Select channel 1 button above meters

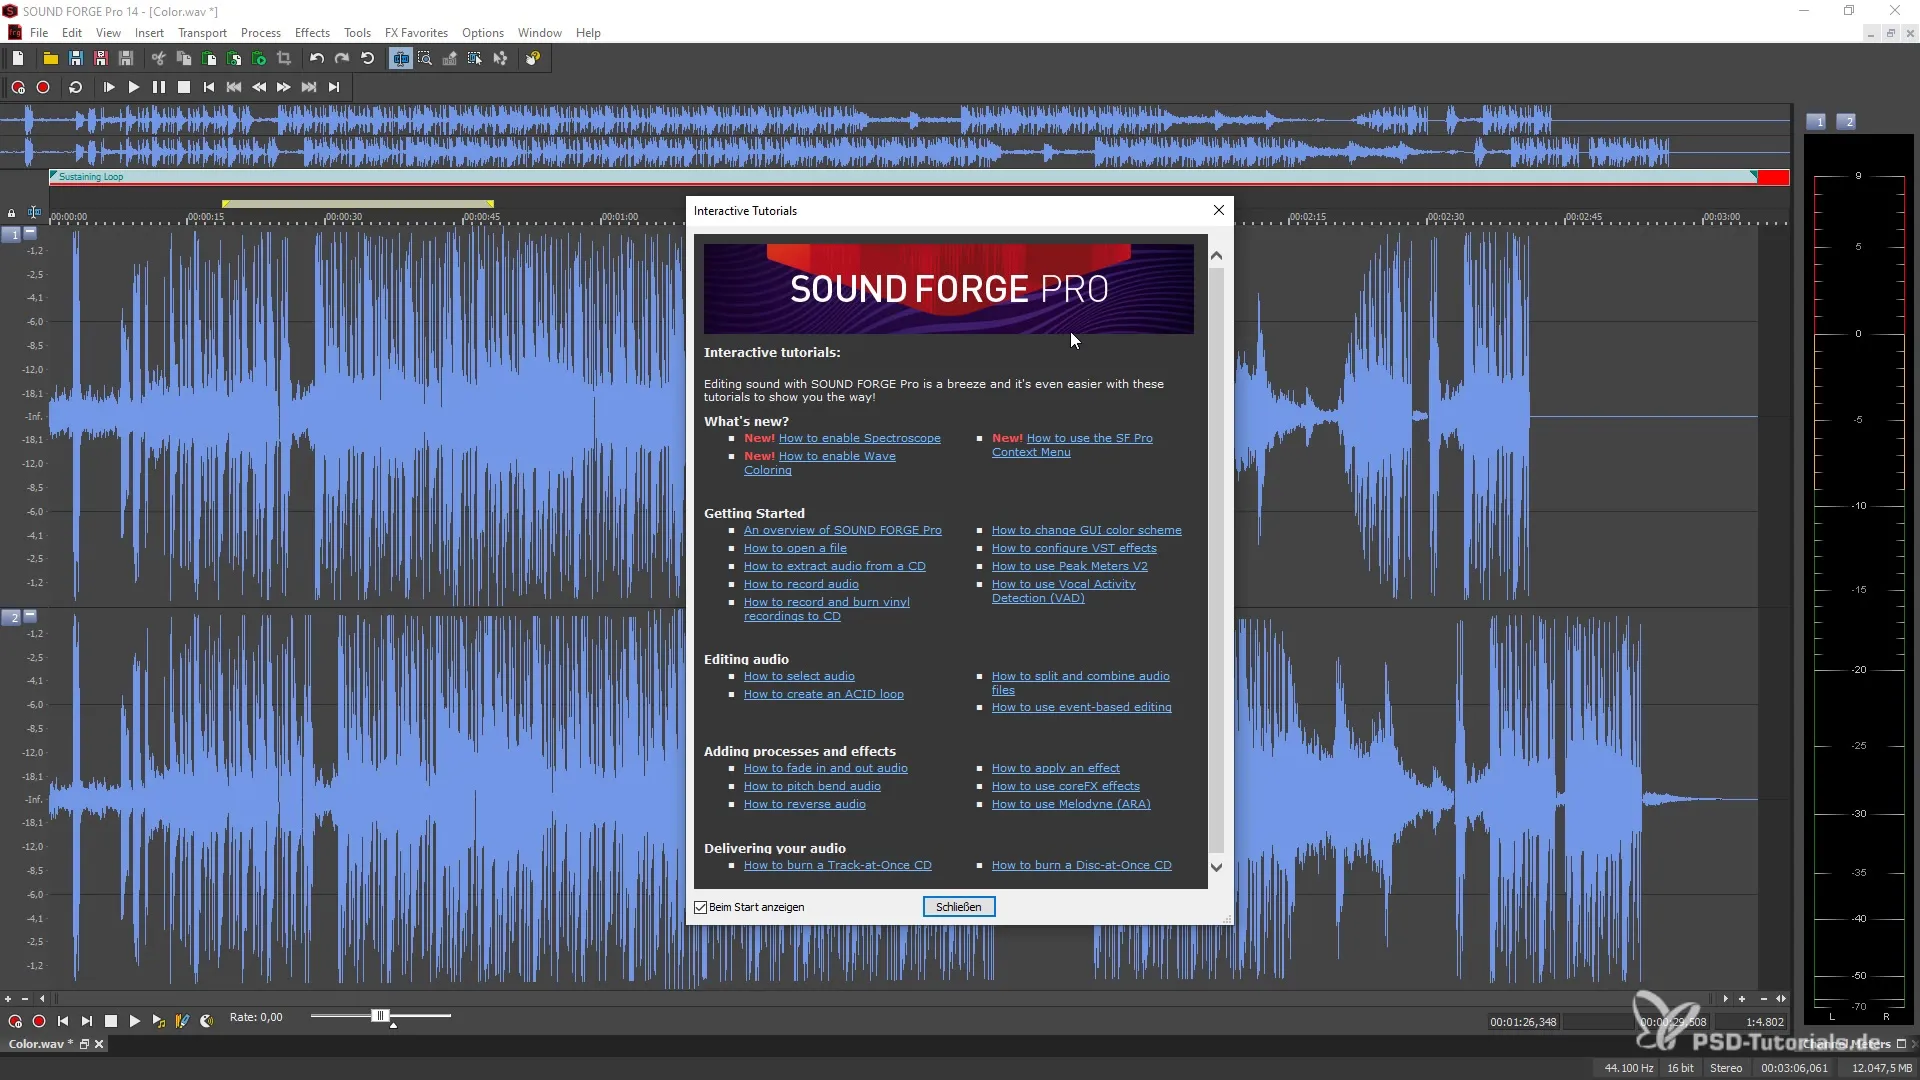tap(1818, 122)
